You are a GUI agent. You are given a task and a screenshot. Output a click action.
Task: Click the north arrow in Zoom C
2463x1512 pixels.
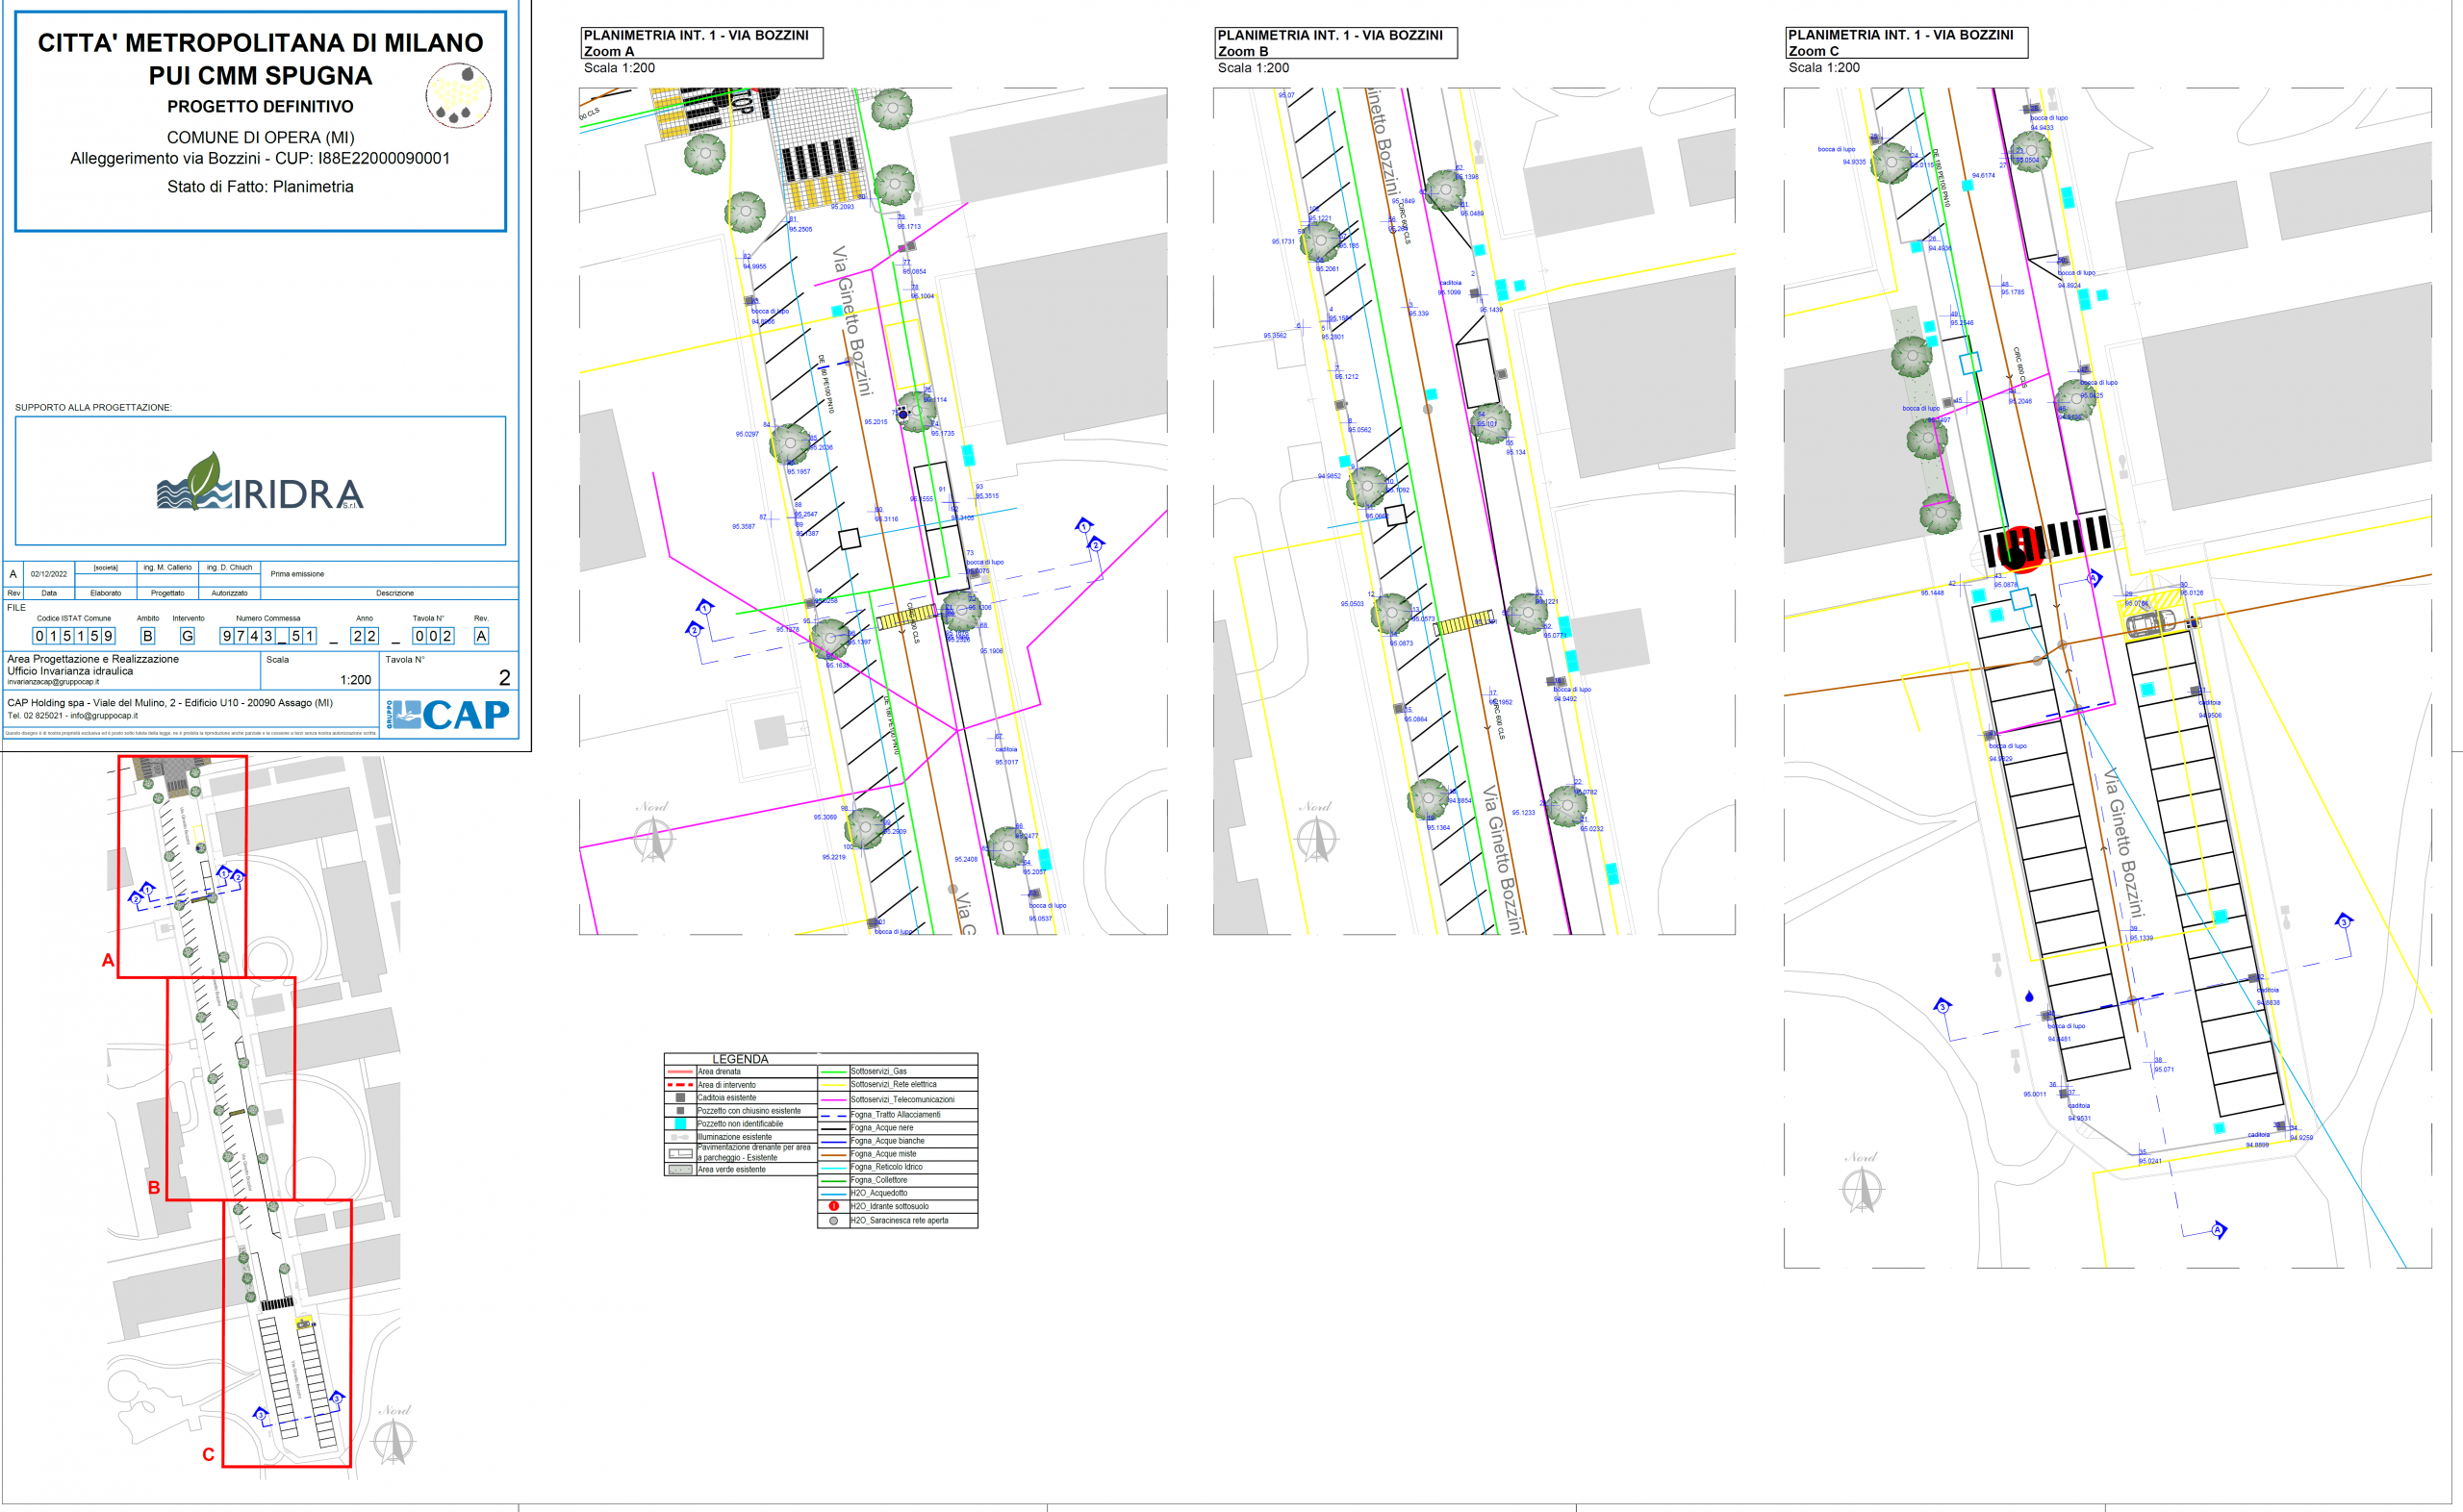(x=1862, y=1188)
